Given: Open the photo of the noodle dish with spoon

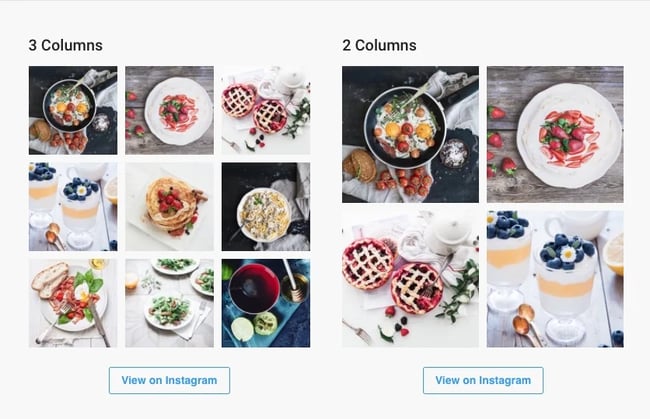Looking at the screenshot, I should pos(265,206).
